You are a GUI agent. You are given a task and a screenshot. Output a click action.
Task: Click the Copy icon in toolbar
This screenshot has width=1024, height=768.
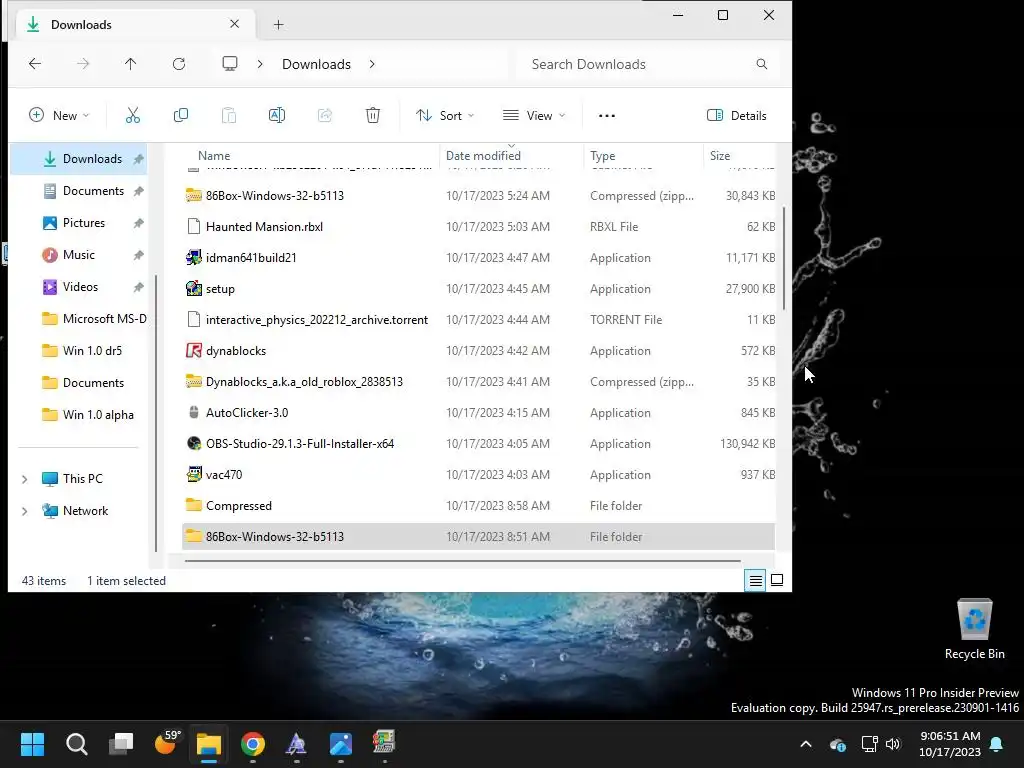coord(181,116)
